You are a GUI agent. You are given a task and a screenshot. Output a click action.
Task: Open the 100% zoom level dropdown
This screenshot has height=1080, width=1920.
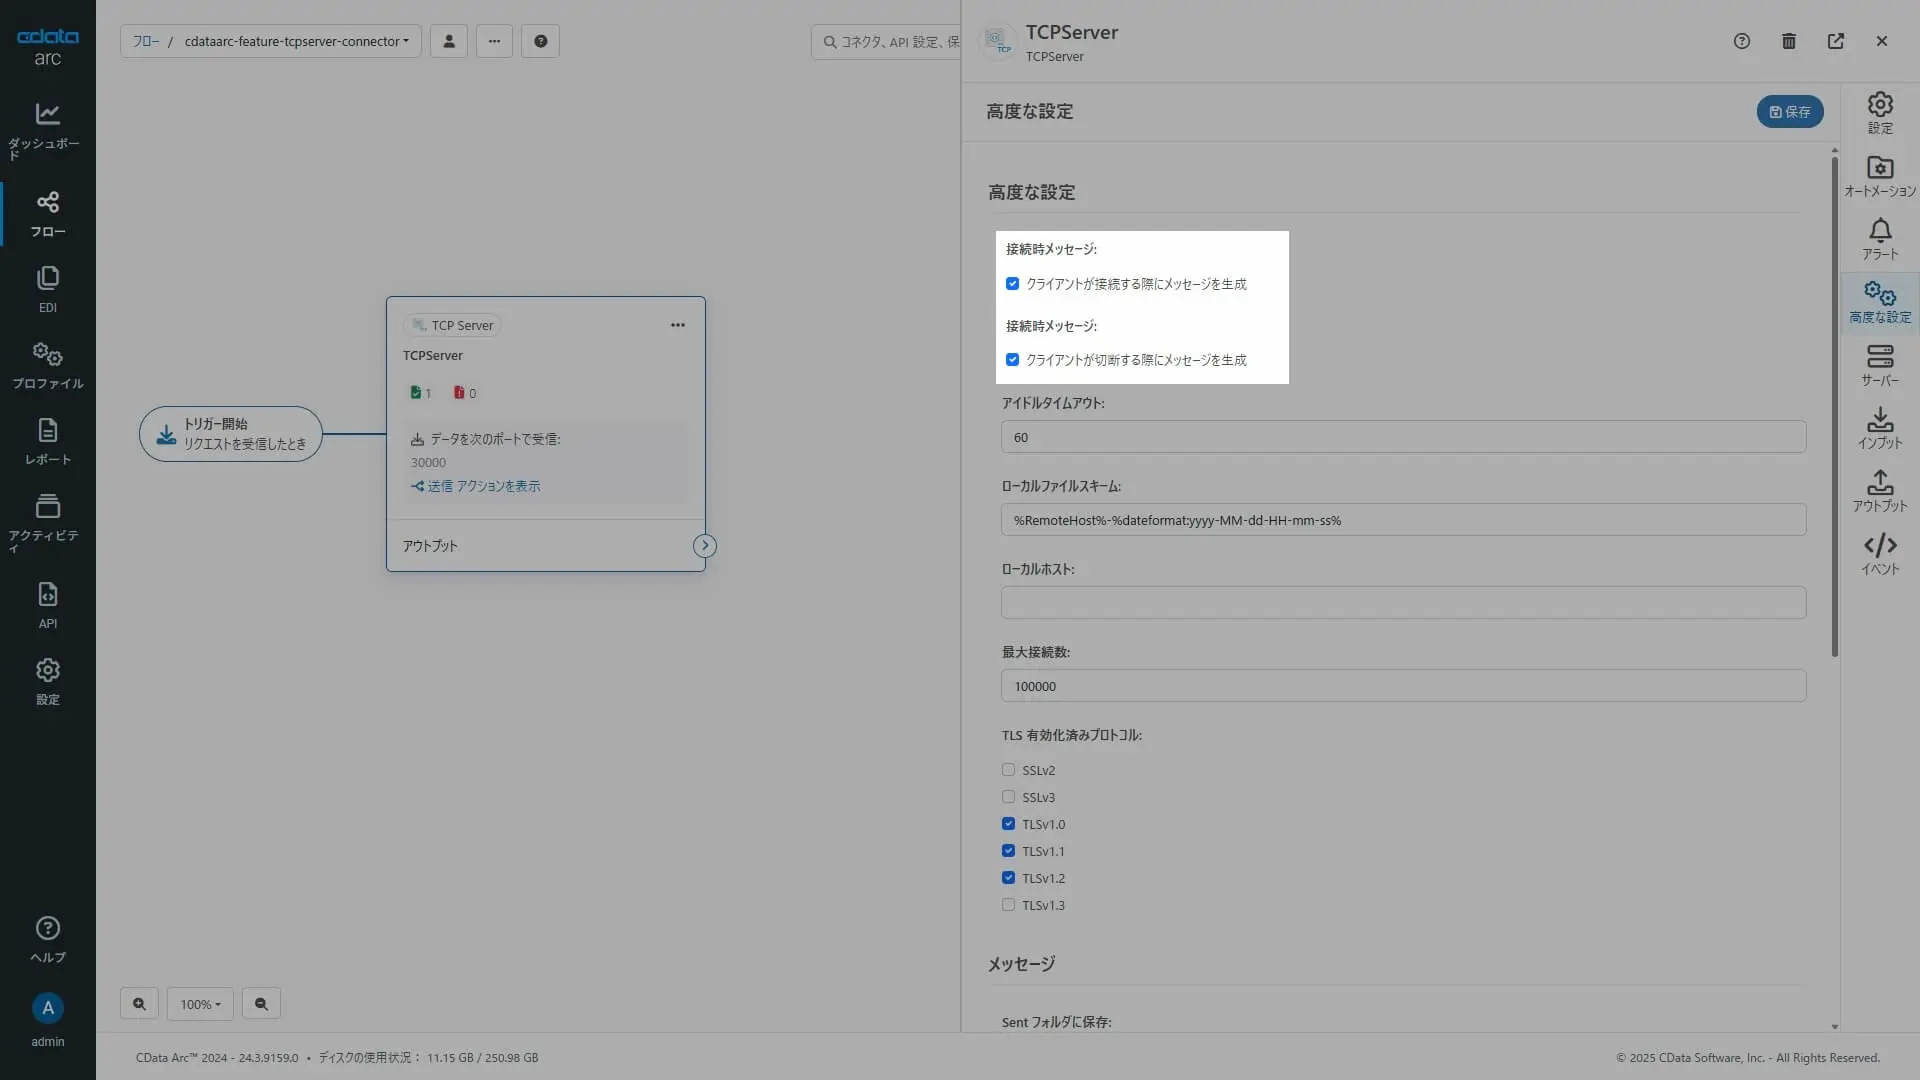200,1004
